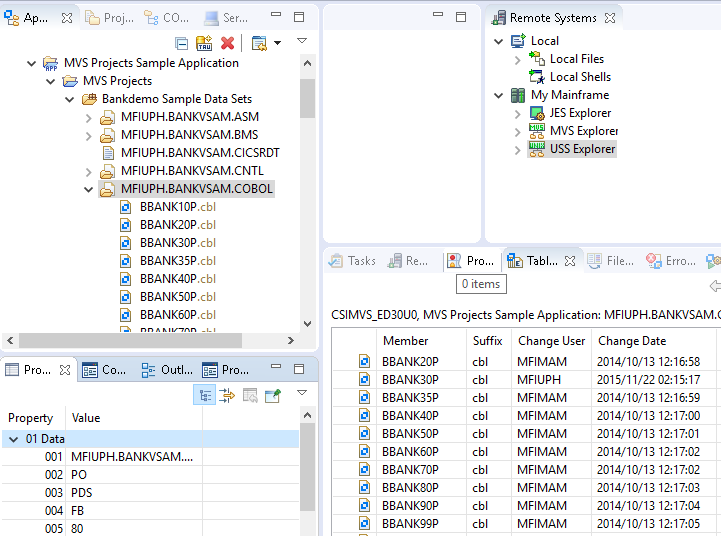Click the link-with-arrows icon in Properties toolbar
Viewport: 721px width, 536px height.
227,396
